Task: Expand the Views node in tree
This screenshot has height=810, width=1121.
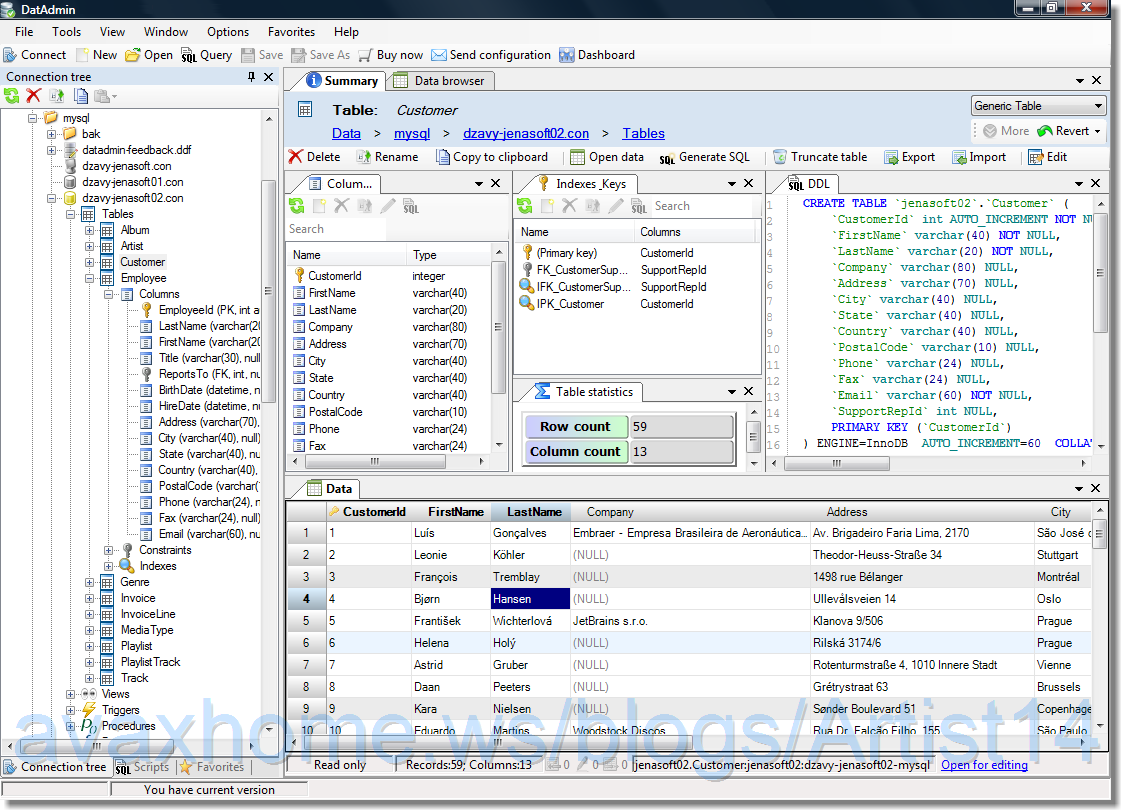Action: (x=71, y=694)
